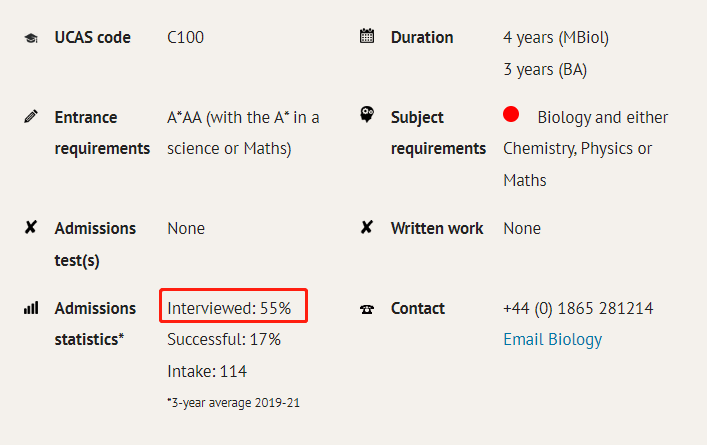
Task: Click the 4 years (MBiol) duration text
Action: (556, 38)
